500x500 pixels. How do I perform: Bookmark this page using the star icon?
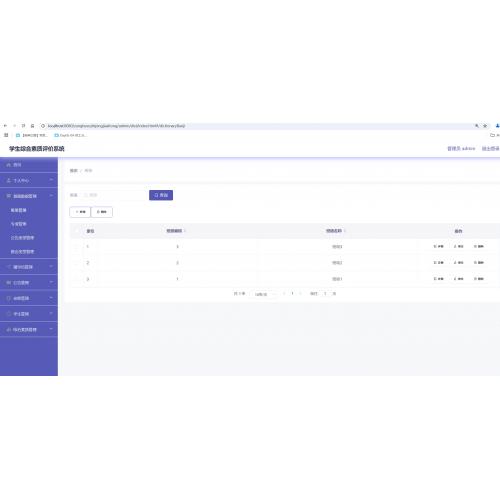pos(485,126)
